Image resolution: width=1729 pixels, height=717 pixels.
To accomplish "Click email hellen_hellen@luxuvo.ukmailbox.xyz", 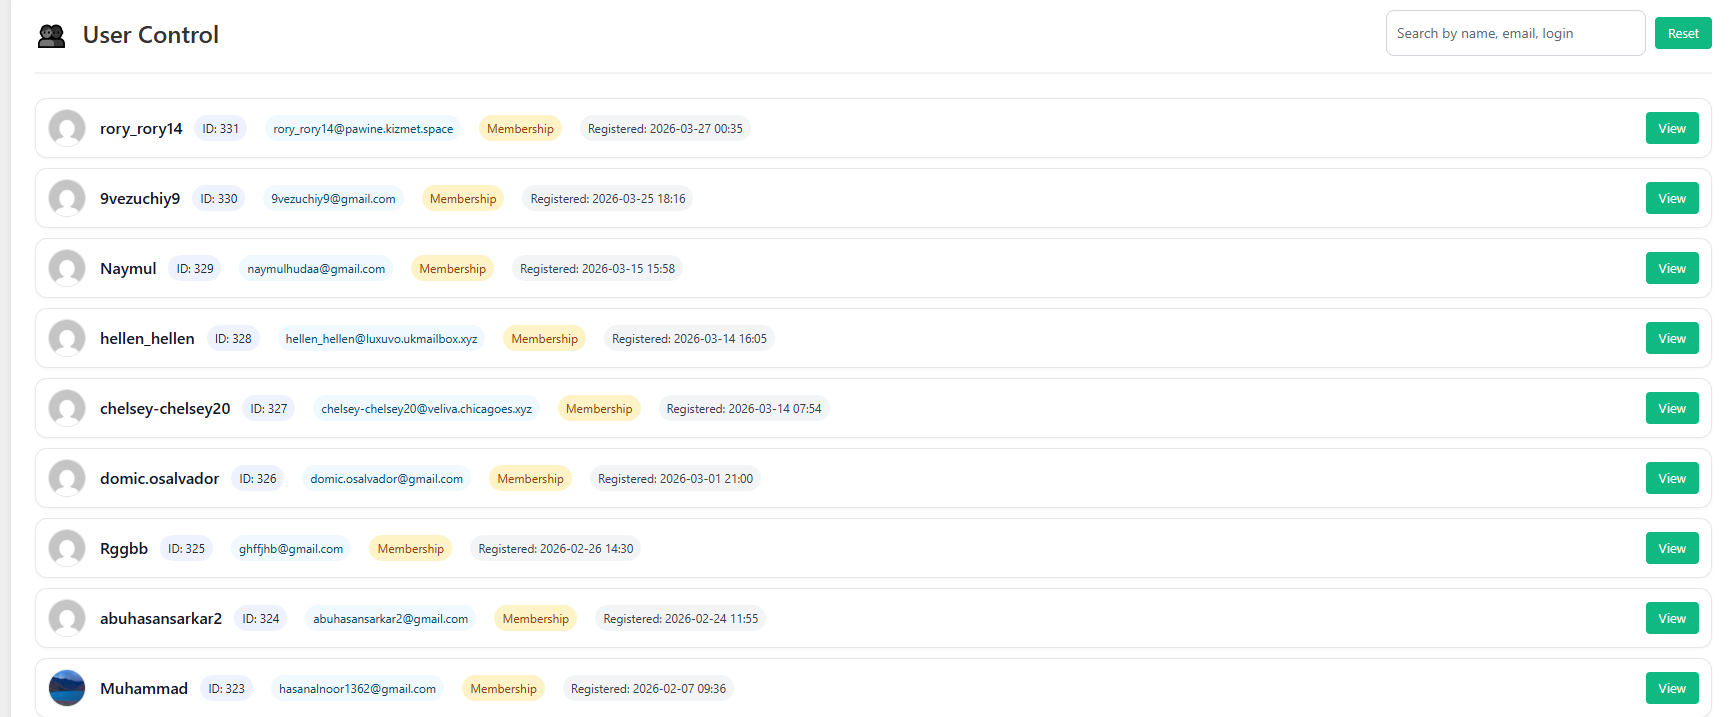I will [381, 339].
